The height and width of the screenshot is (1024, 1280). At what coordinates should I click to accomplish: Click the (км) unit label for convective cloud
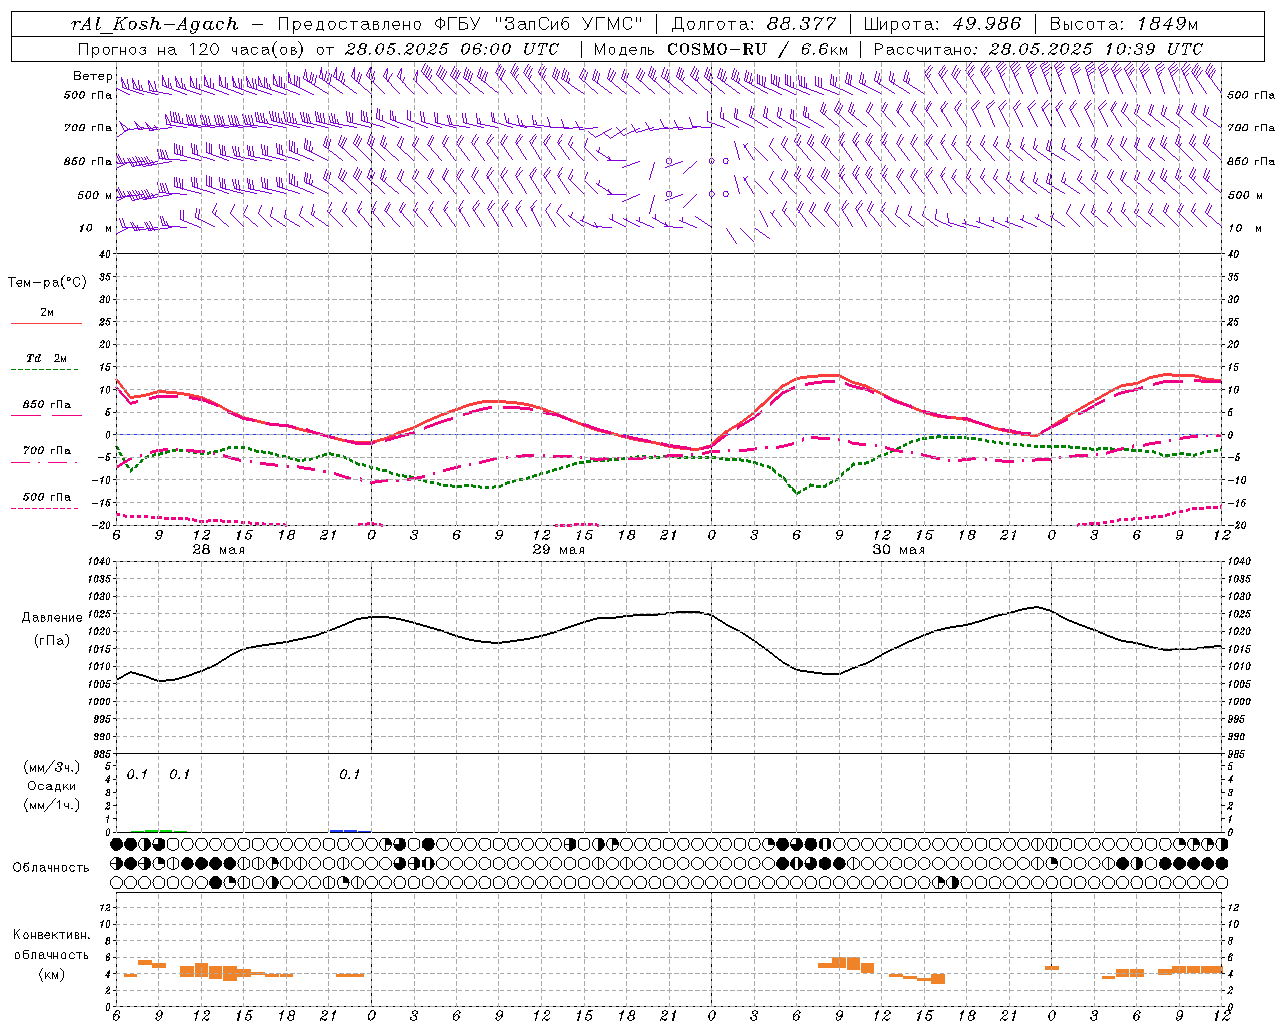51,973
